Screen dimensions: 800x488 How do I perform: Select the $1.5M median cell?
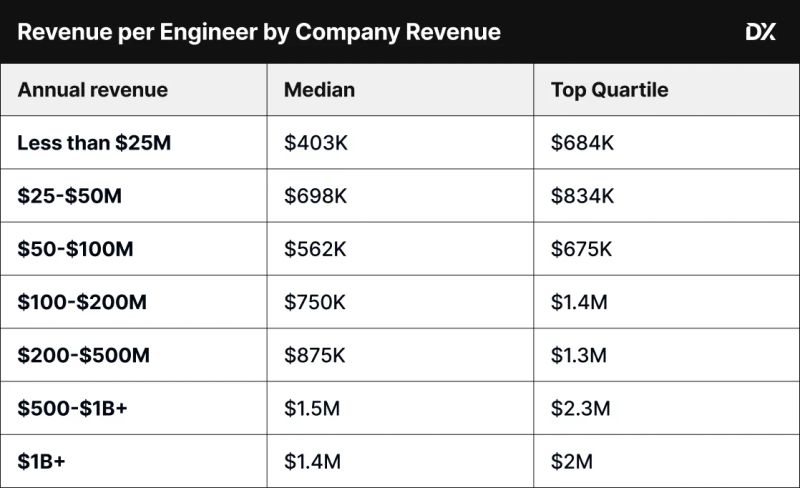pos(312,408)
